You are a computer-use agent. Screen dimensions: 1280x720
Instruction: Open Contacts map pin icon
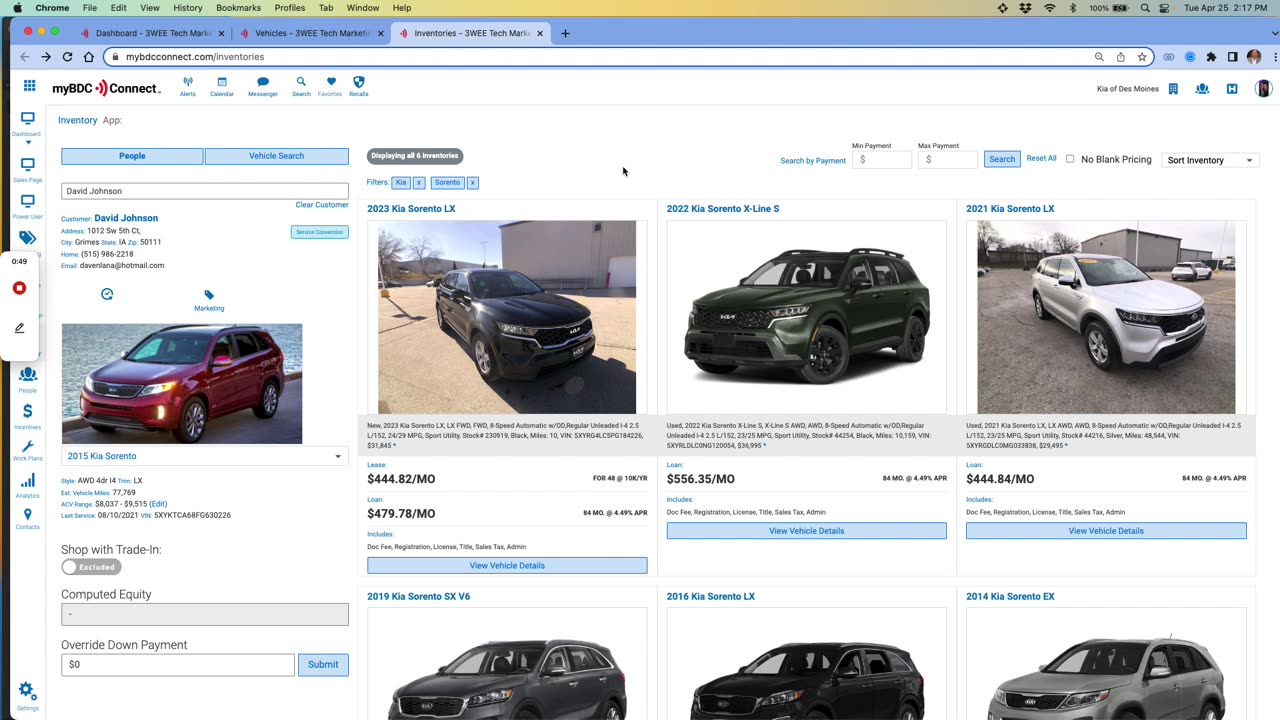tap(27, 519)
